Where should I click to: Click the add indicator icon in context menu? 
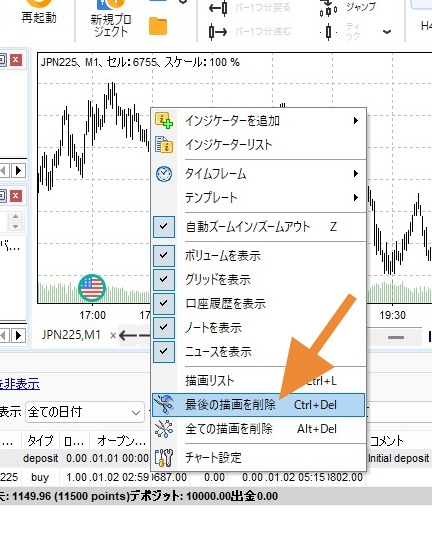(164, 120)
